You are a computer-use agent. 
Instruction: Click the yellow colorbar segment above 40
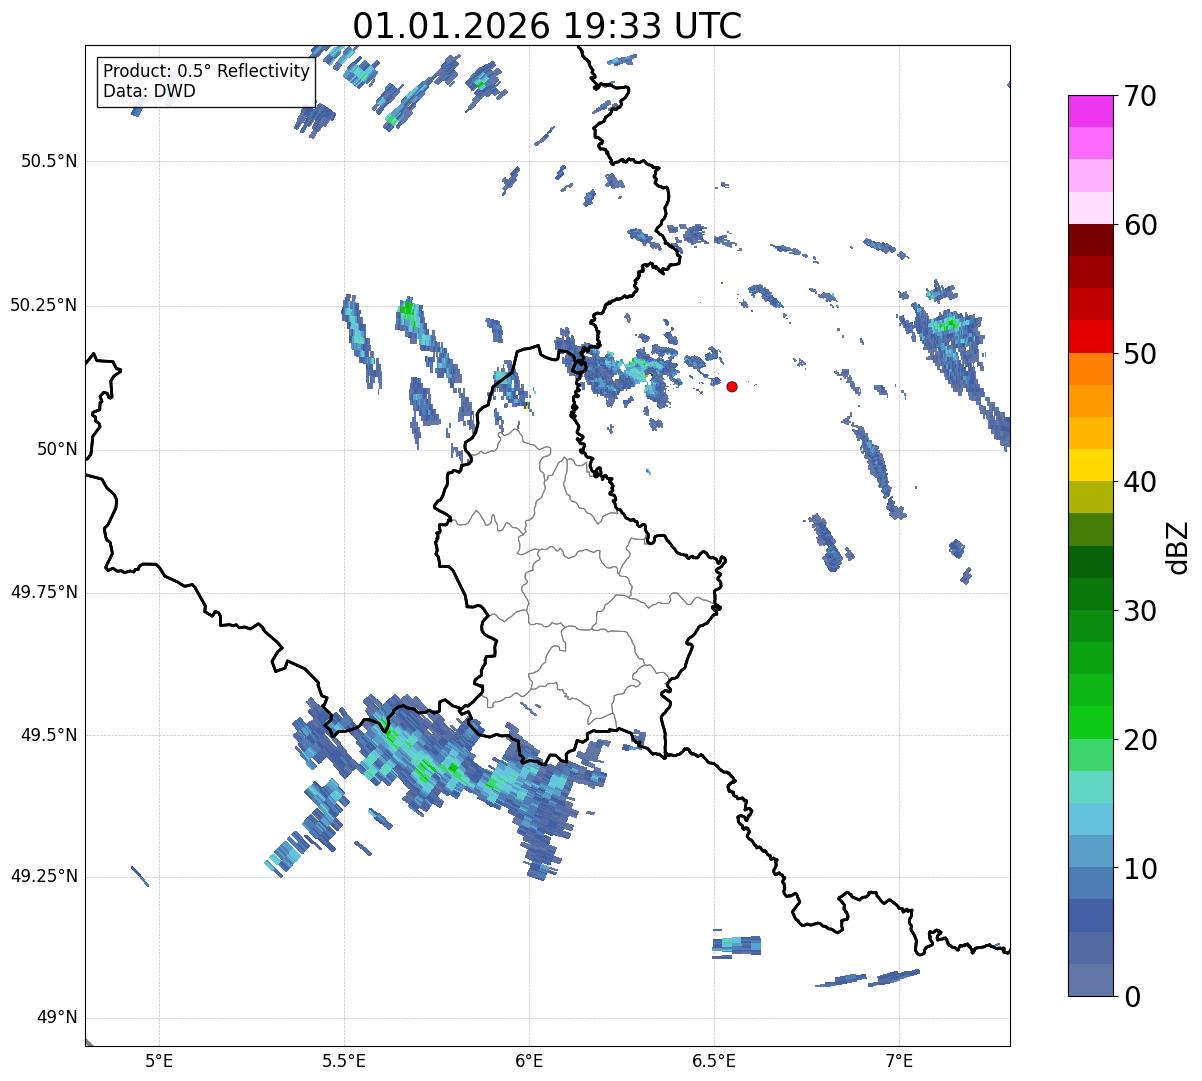(1090, 465)
